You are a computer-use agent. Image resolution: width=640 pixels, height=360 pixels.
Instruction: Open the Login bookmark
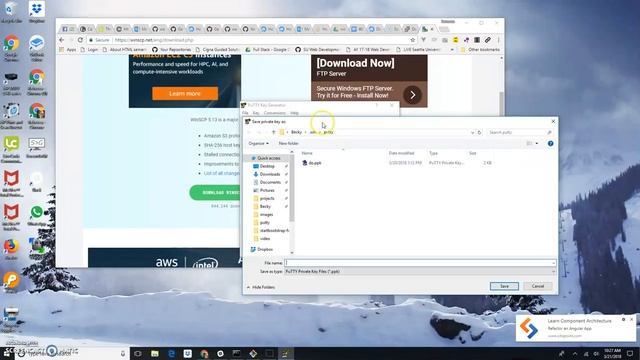tap(89, 49)
